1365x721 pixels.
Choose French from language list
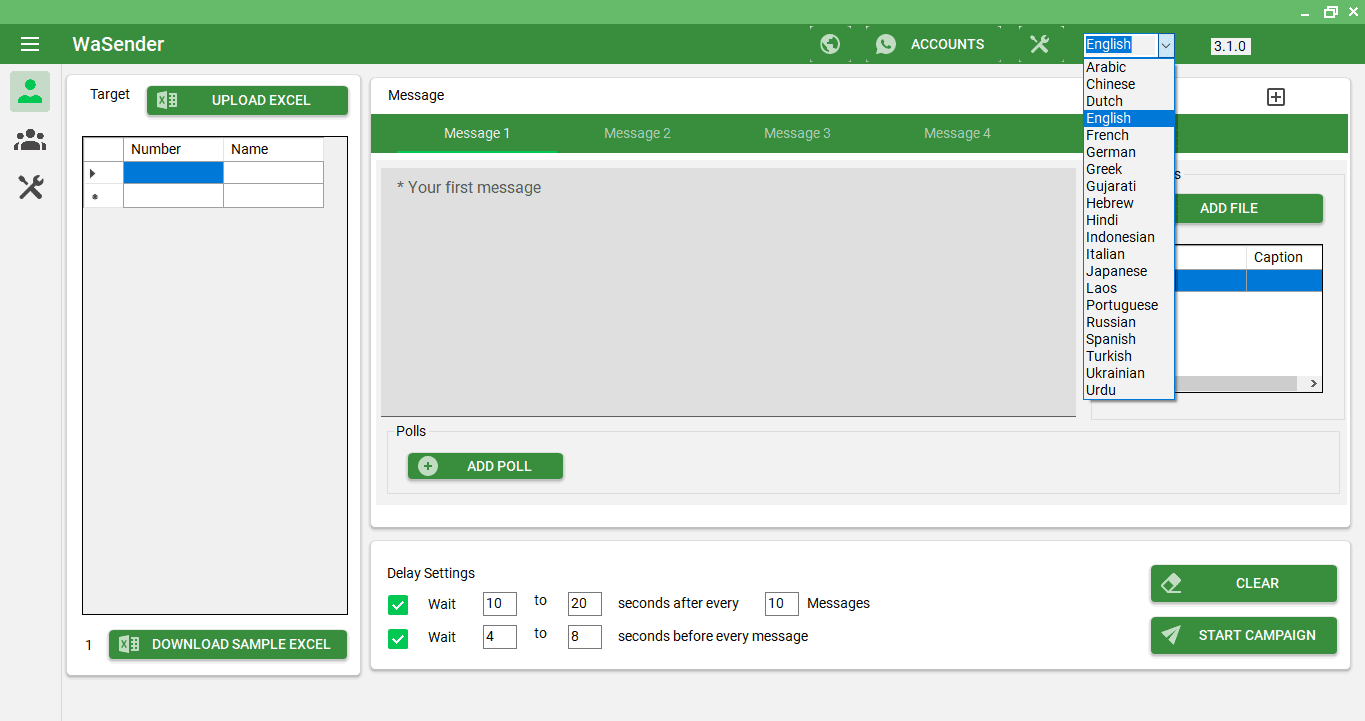click(1129, 135)
